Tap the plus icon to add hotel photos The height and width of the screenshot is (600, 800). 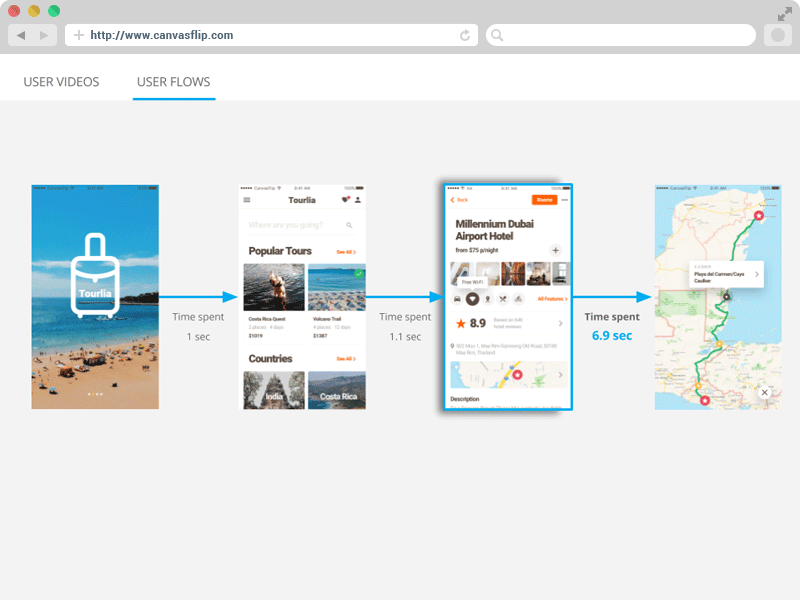point(555,250)
